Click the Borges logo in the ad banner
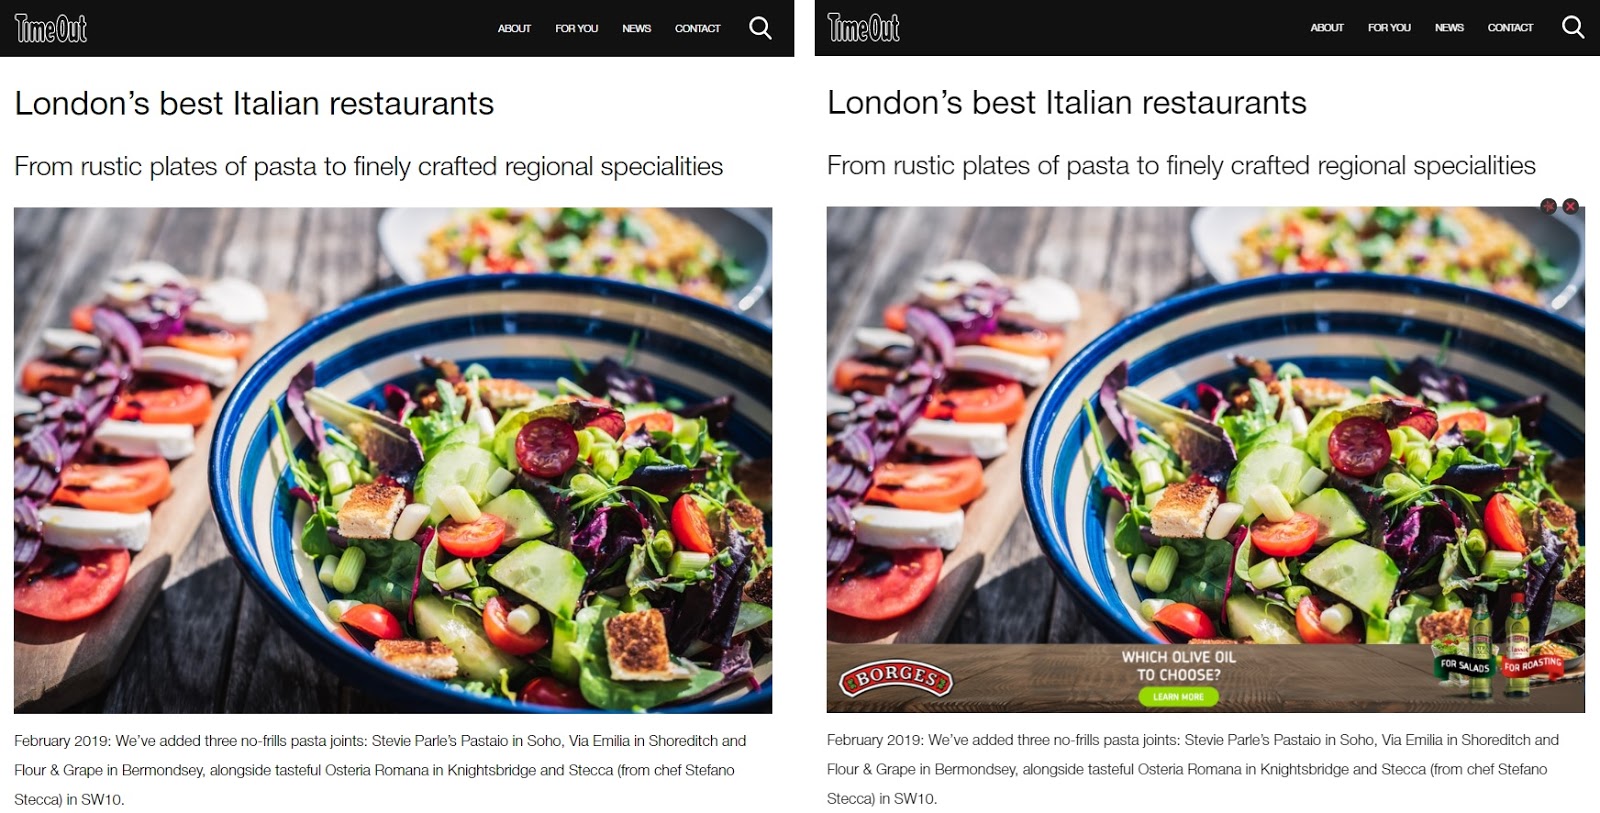Image resolution: width=1600 pixels, height=813 pixels. (896, 678)
